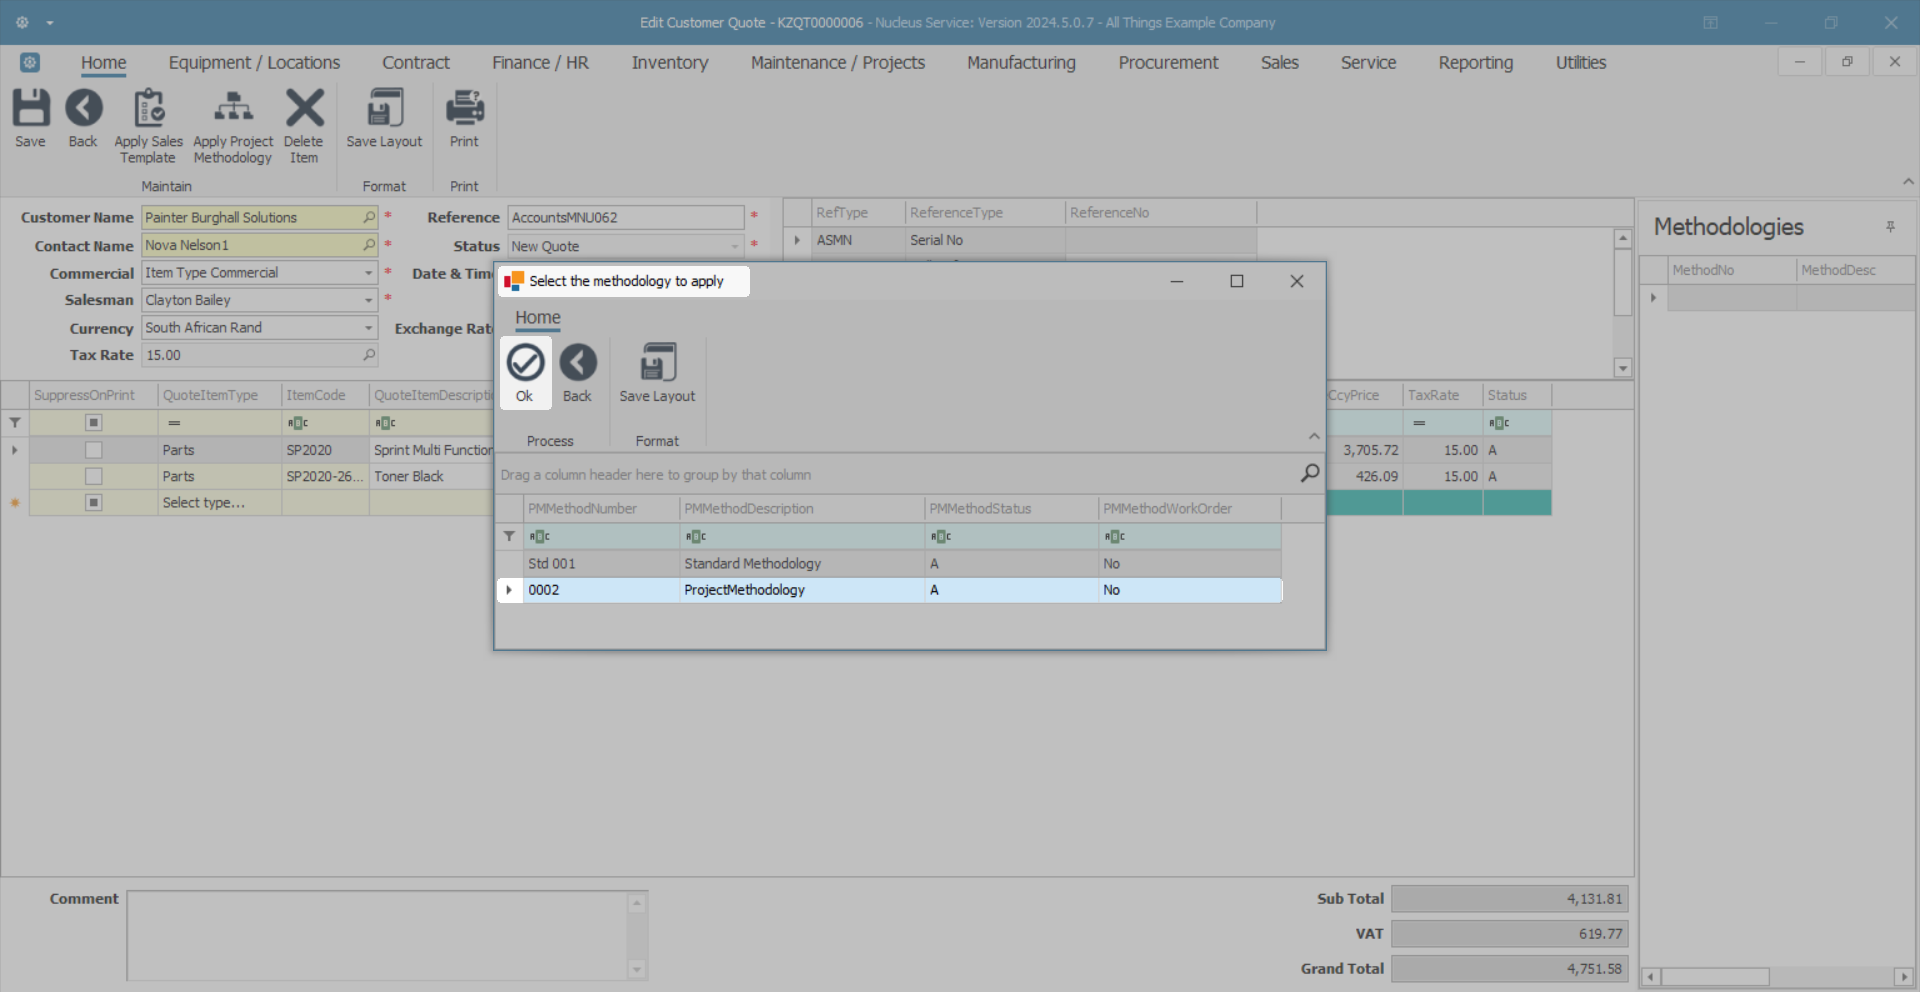
Task: Toggle SuppressOnPrint checkbox in Select type row
Action: pyautogui.click(x=93, y=502)
